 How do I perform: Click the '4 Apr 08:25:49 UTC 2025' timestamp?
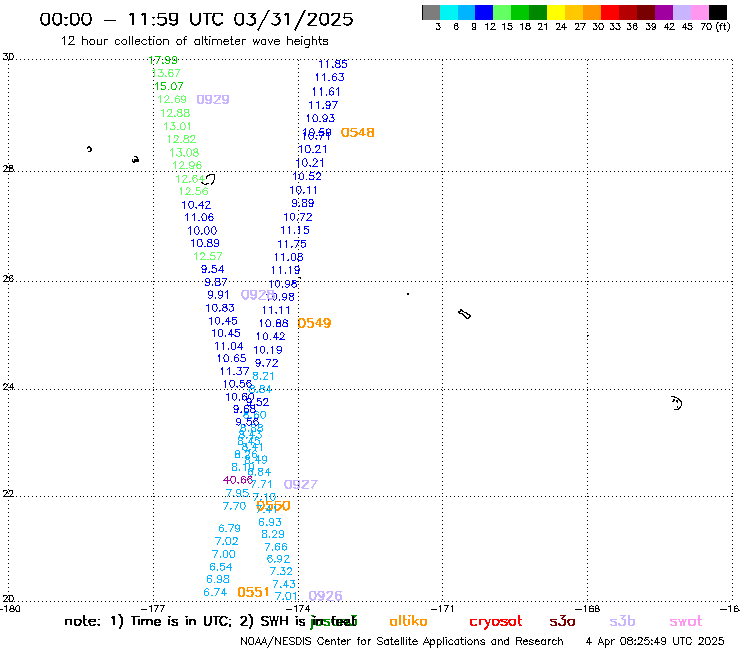pyautogui.click(x=655, y=642)
